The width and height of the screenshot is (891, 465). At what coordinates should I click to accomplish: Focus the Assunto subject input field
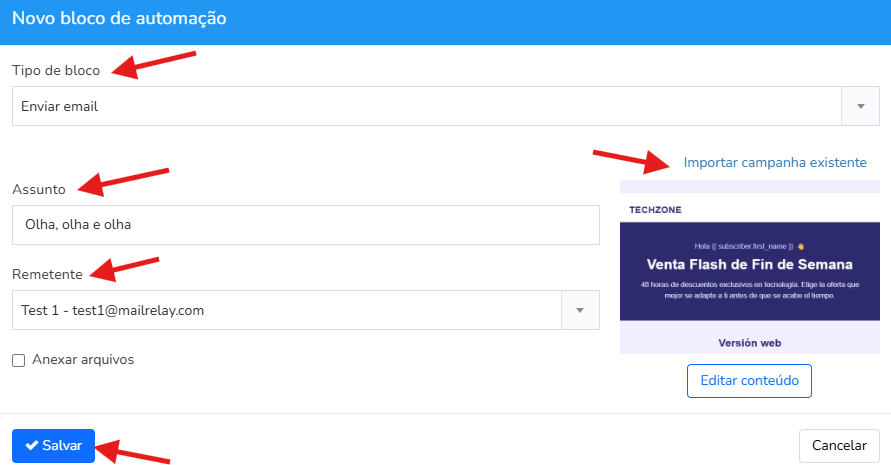[x=306, y=225]
